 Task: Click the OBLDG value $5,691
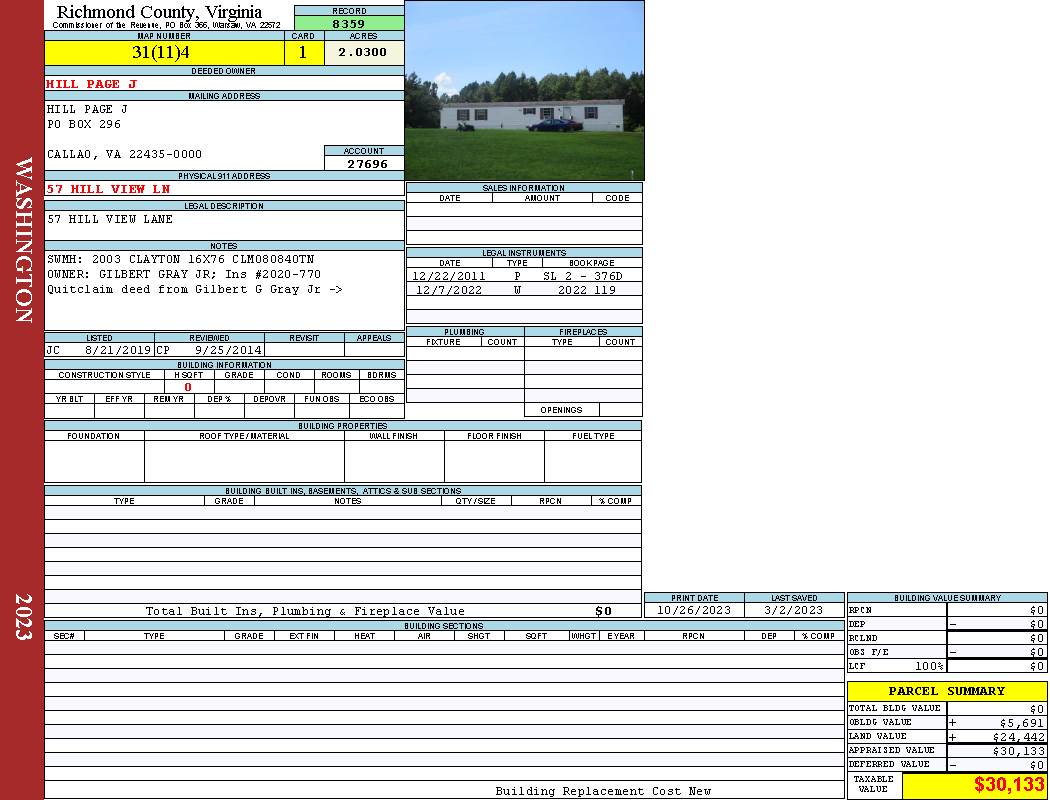click(1021, 722)
